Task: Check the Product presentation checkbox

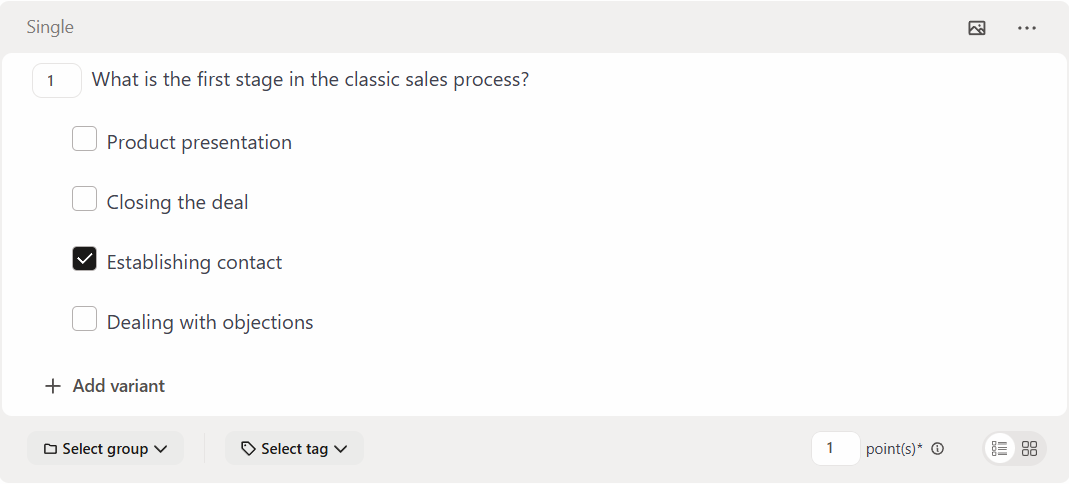Action: pos(85,139)
